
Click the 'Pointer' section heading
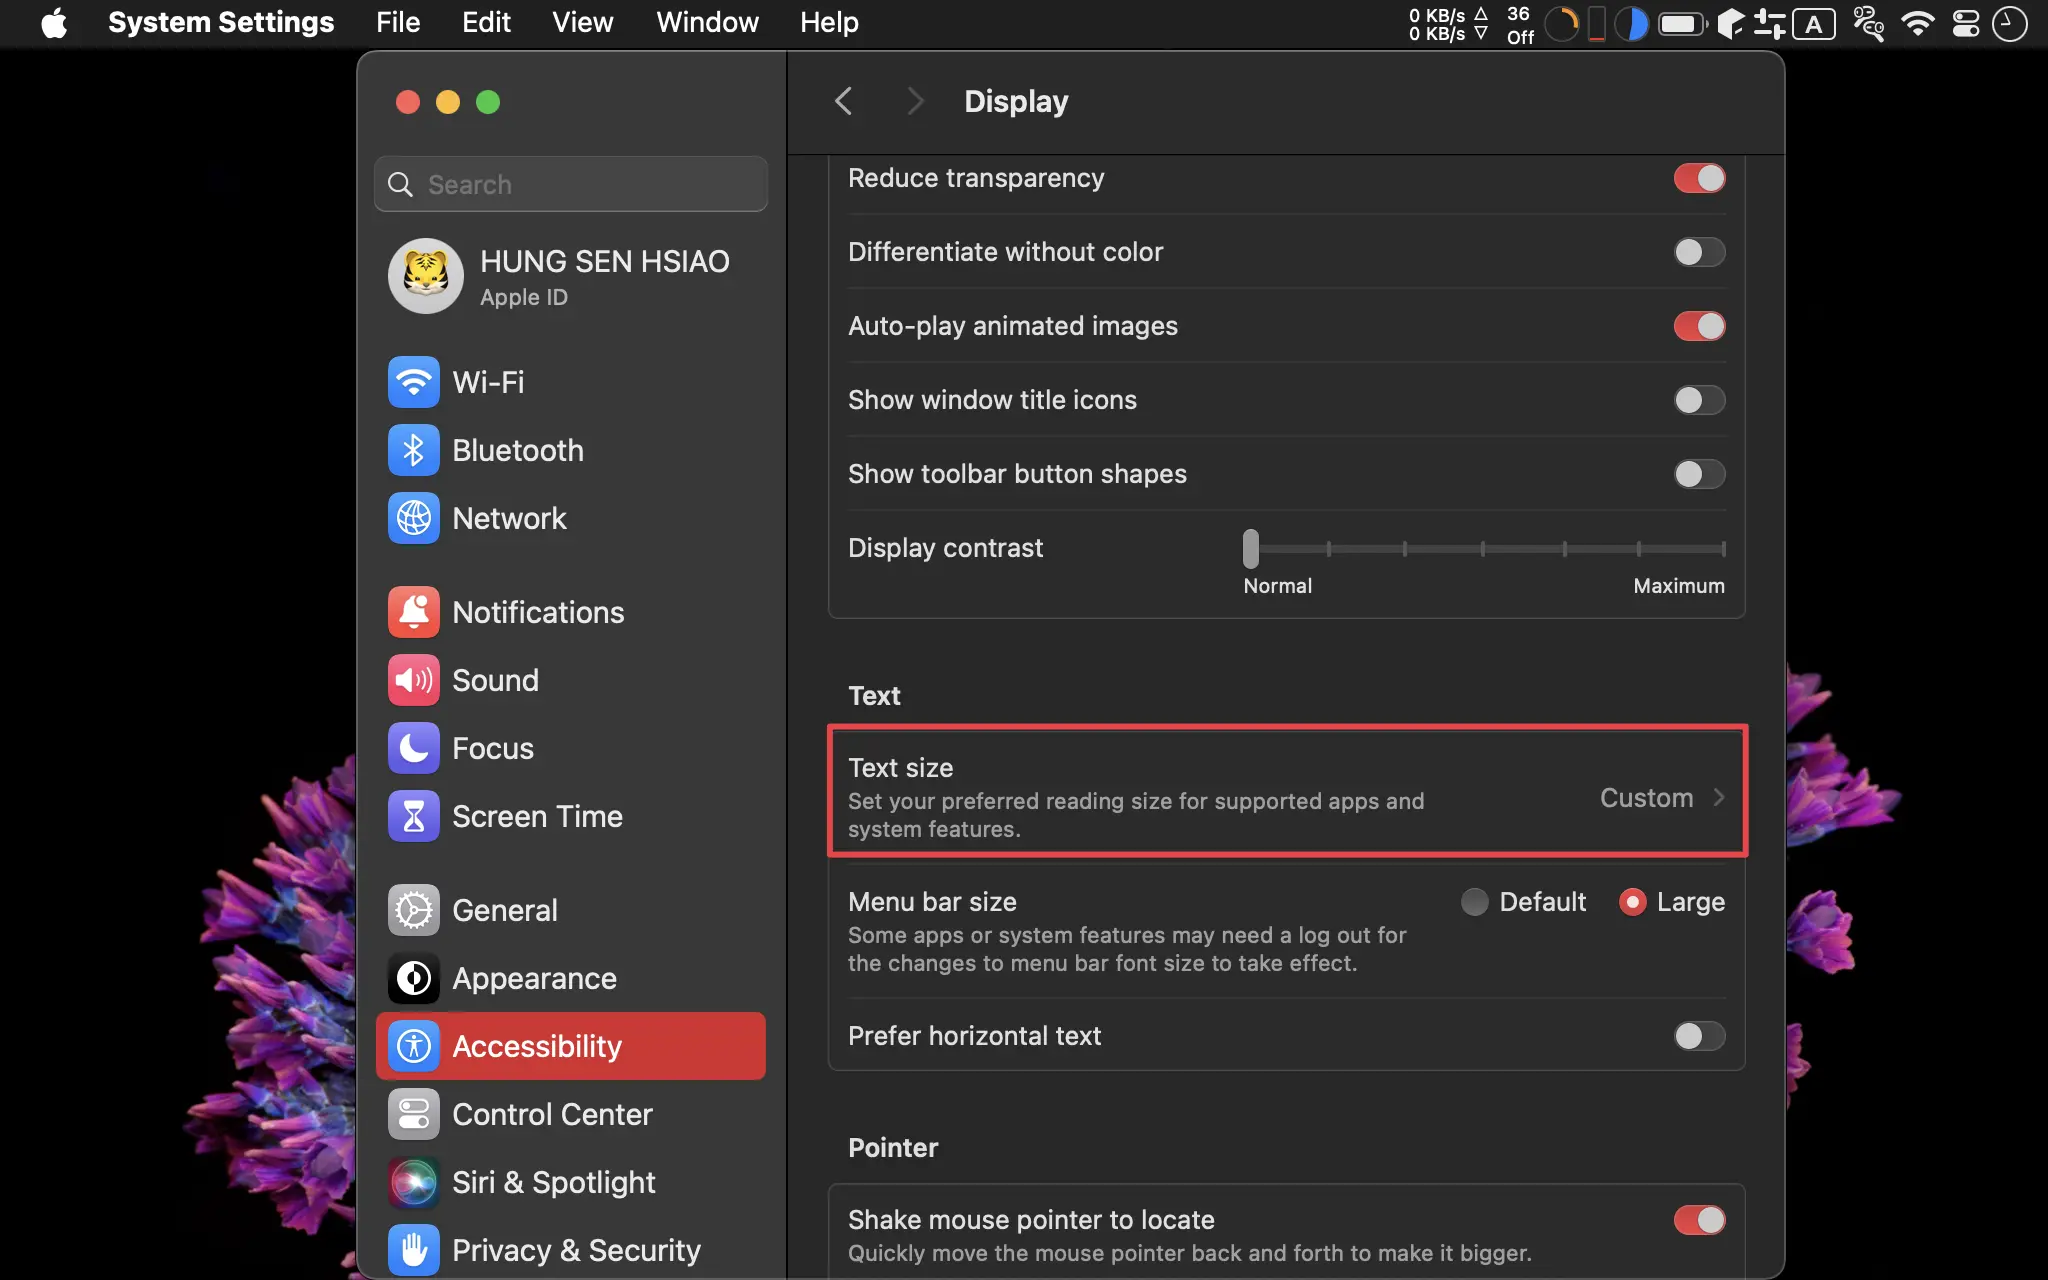(893, 1147)
